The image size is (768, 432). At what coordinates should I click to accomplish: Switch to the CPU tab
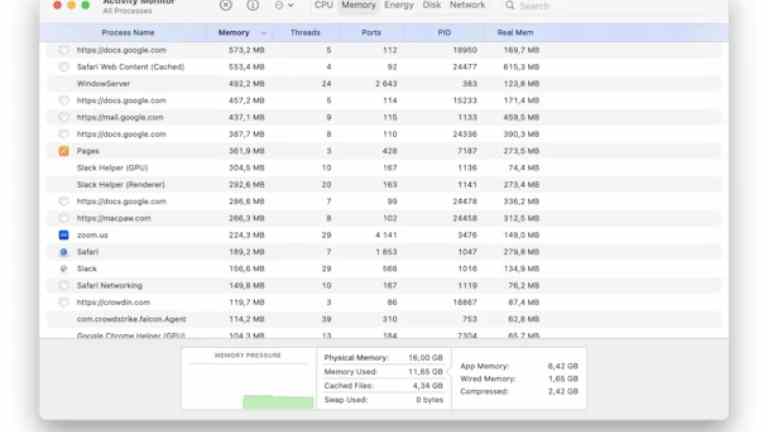pos(324,5)
